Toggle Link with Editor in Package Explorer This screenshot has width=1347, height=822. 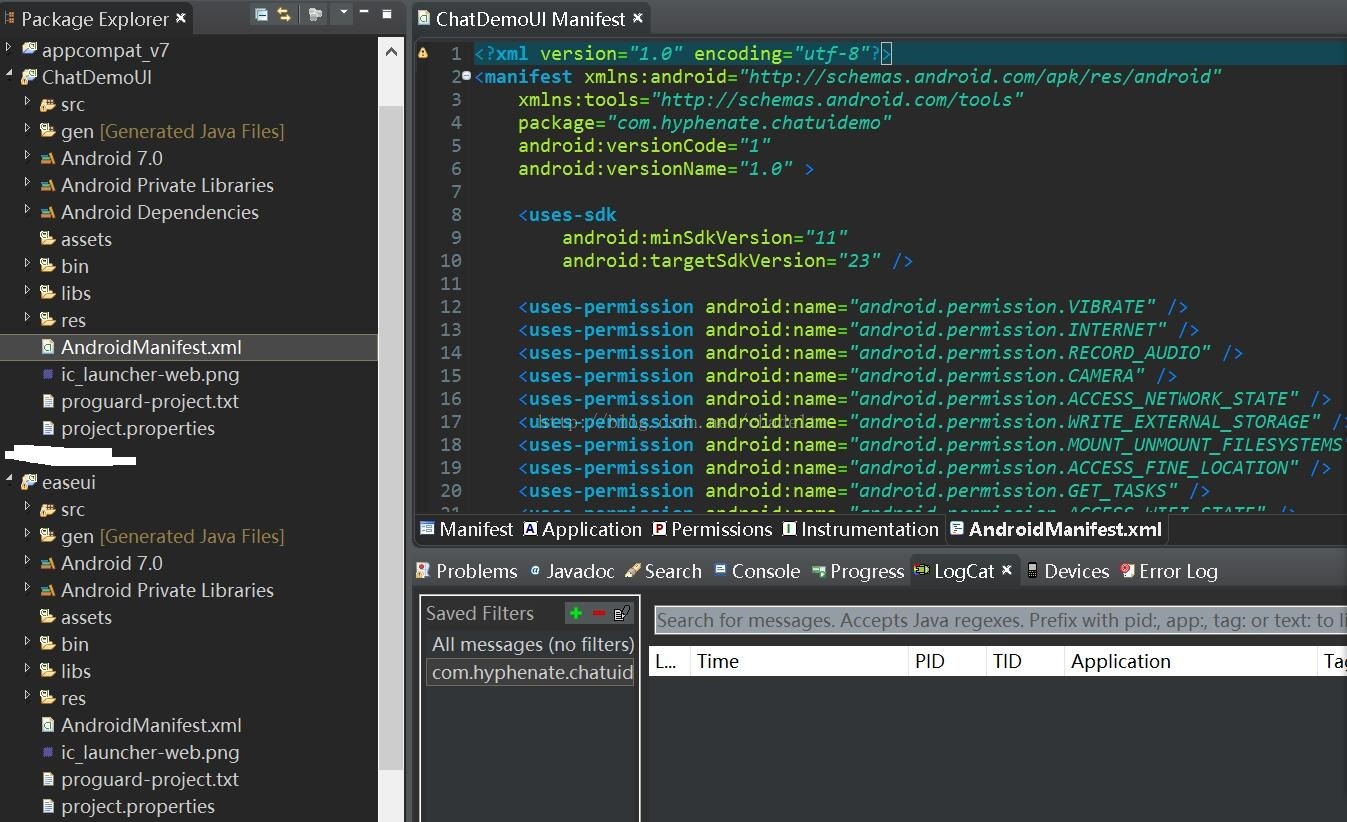pos(284,14)
